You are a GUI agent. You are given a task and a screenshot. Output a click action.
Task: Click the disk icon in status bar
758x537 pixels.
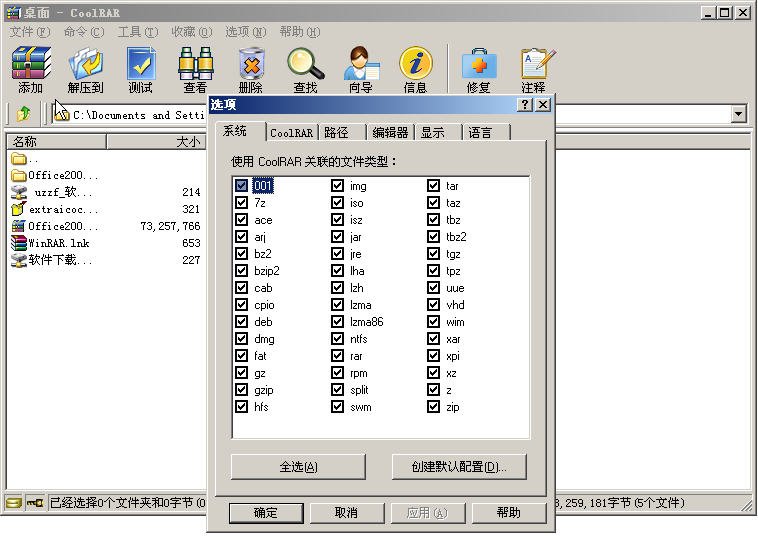coord(14,503)
